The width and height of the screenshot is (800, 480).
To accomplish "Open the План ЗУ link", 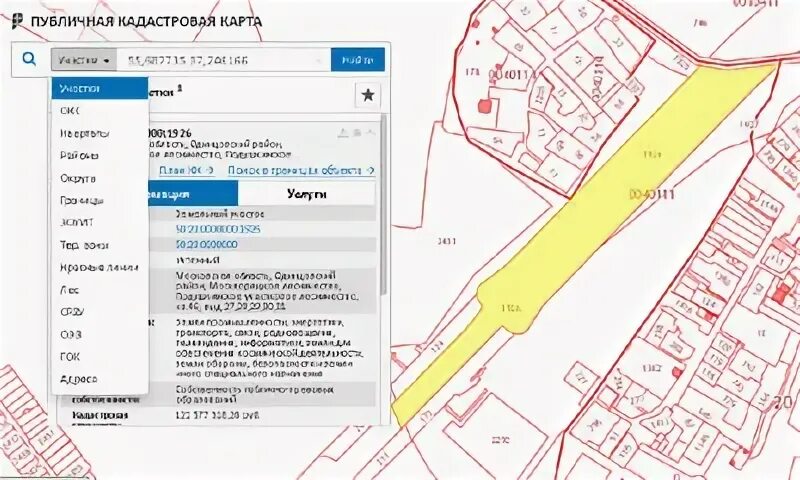I will [x=186, y=170].
